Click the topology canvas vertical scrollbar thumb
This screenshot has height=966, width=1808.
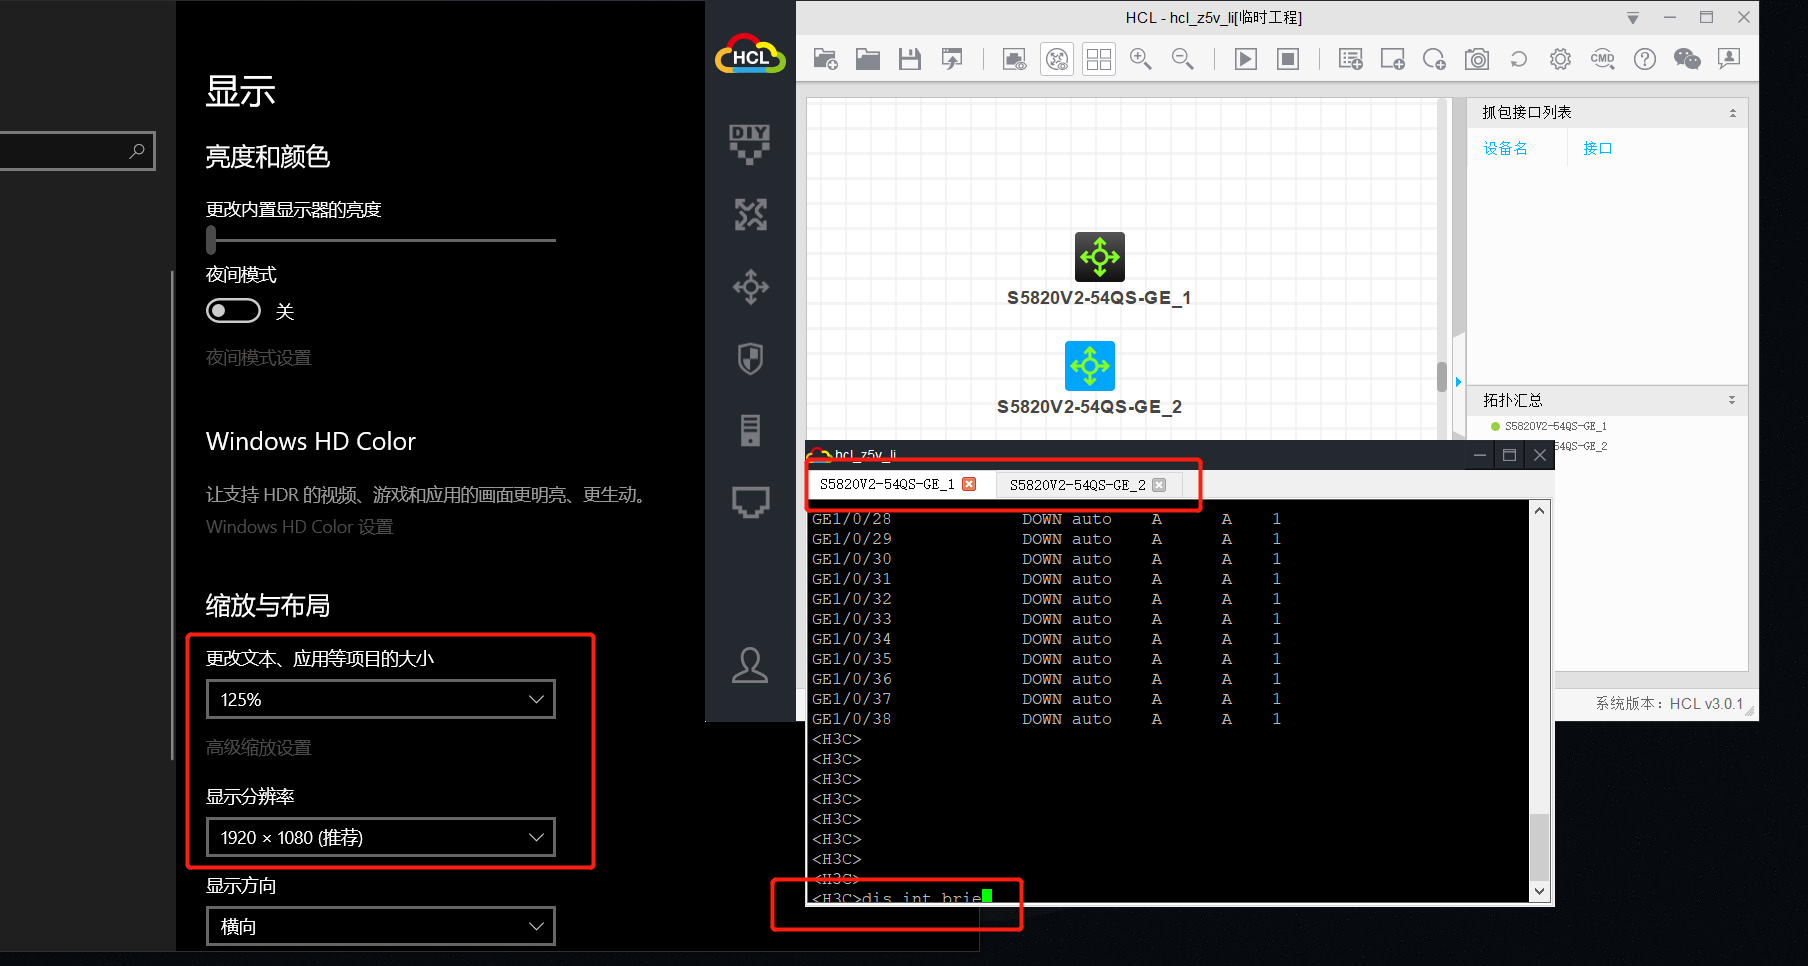pyautogui.click(x=1442, y=376)
